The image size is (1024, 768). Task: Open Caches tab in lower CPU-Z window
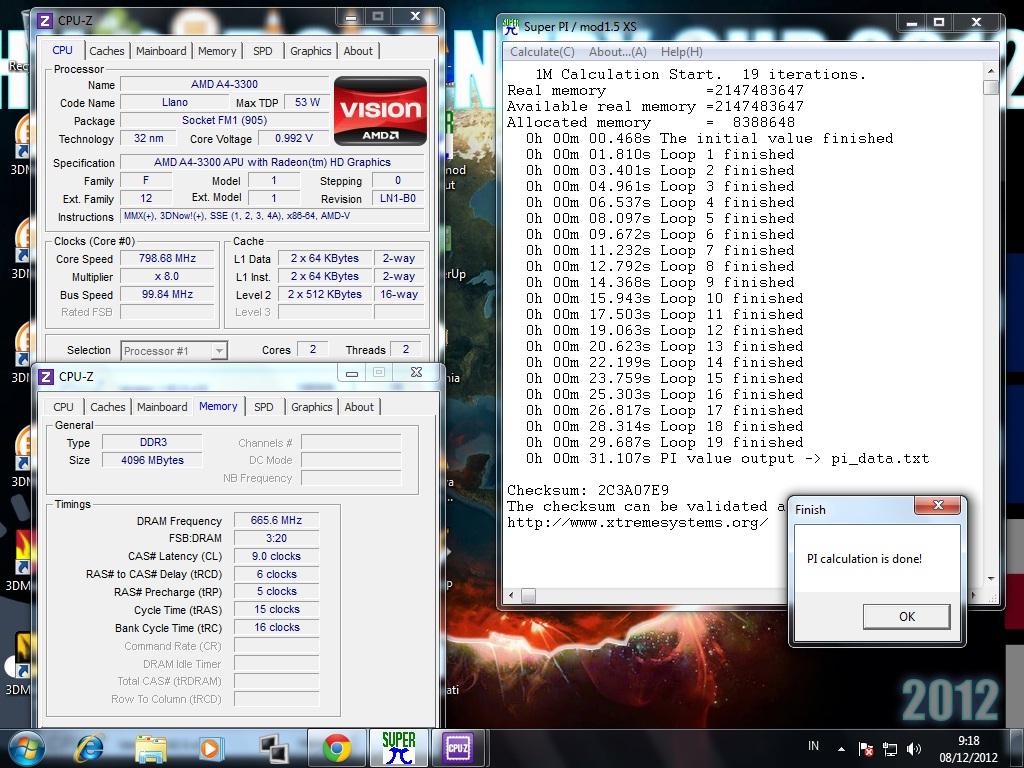108,407
